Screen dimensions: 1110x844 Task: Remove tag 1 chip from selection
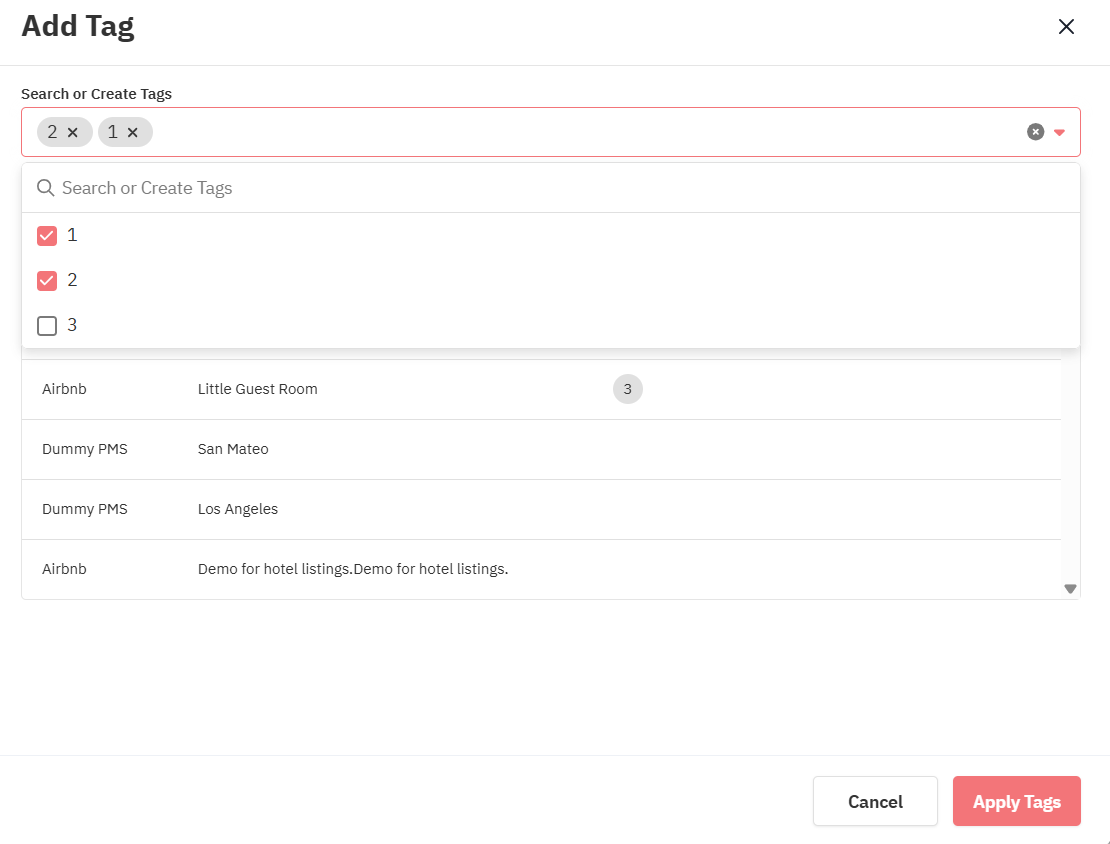click(133, 132)
